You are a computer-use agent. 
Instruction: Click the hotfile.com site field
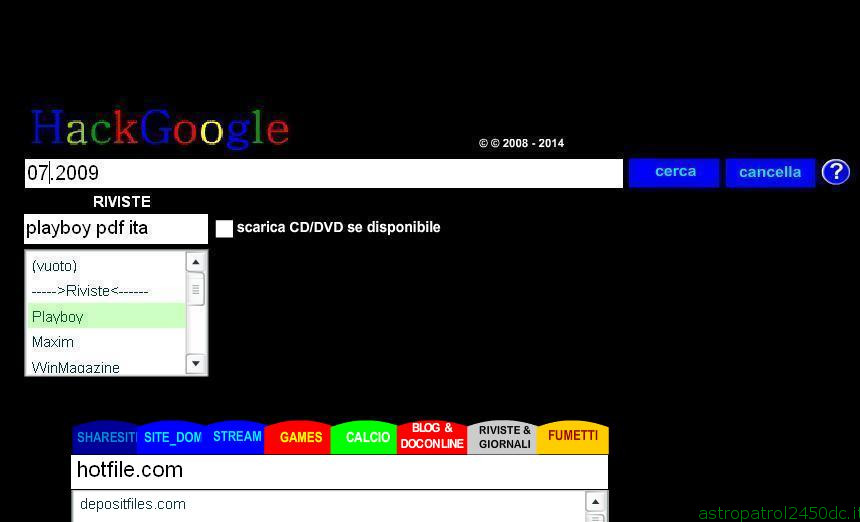tap(340, 472)
